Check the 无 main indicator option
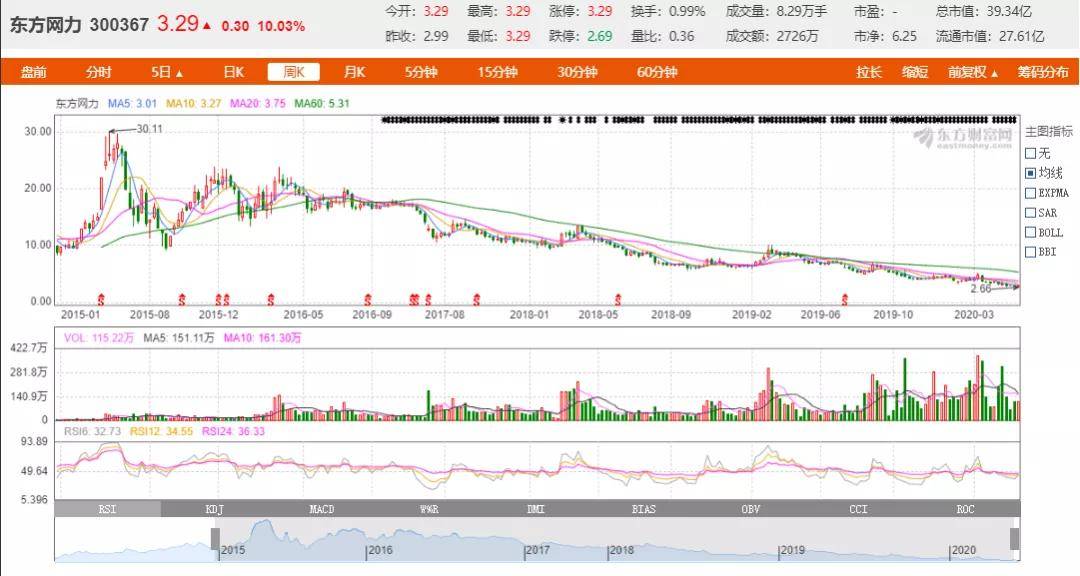This screenshot has width=1080, height=576. 1030,153
